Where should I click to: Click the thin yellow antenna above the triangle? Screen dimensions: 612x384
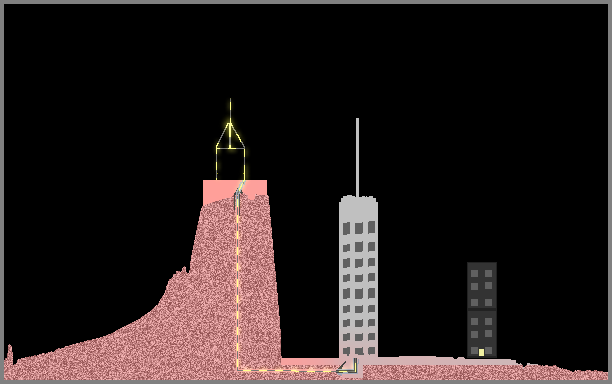(x=230, y=110)
